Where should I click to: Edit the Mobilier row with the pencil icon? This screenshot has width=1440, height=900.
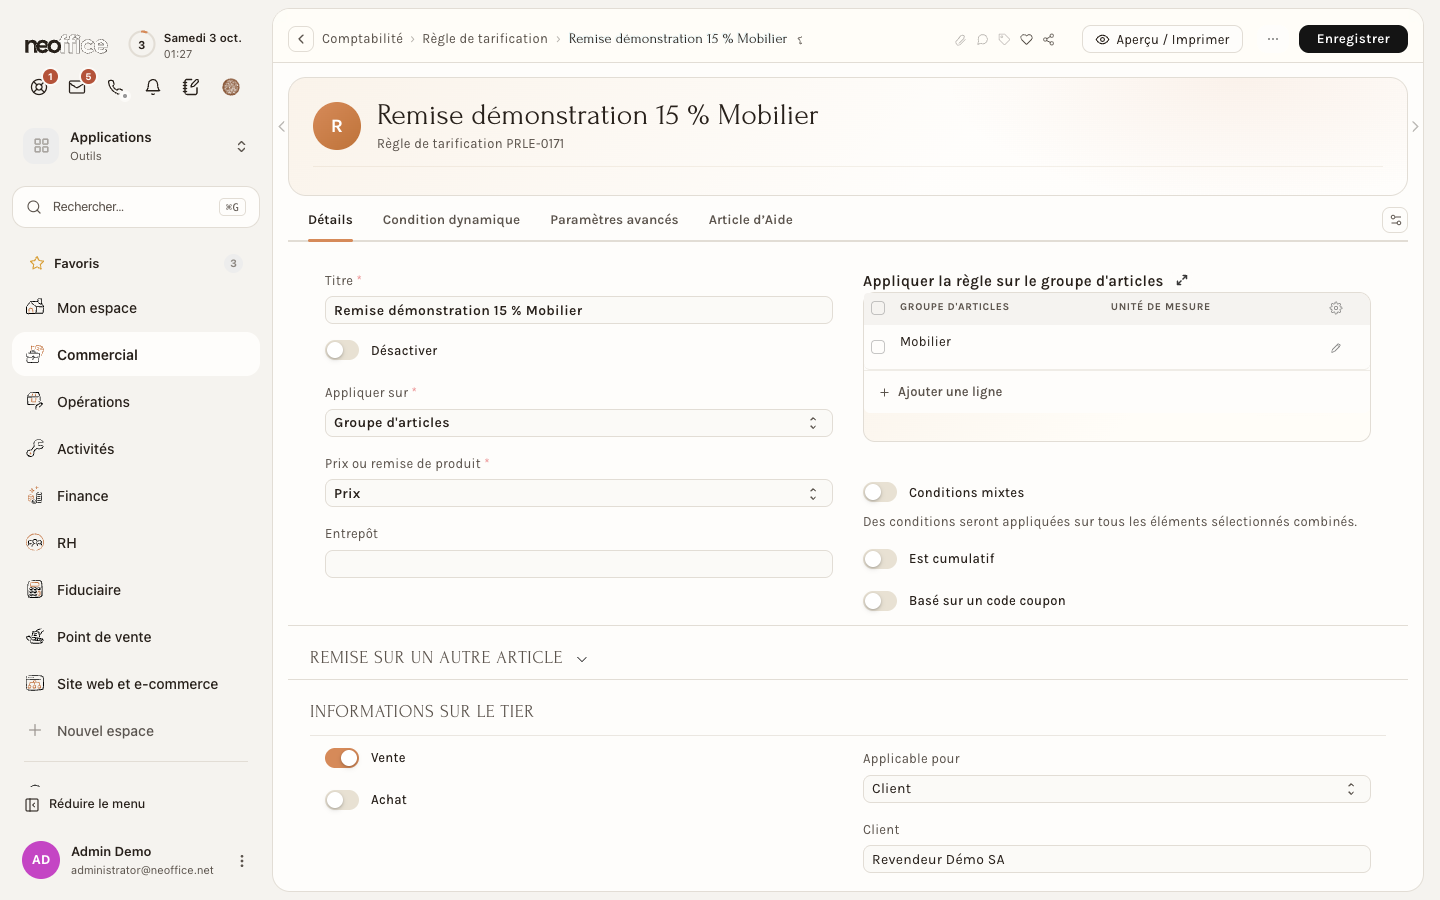tap(1336, 348)
